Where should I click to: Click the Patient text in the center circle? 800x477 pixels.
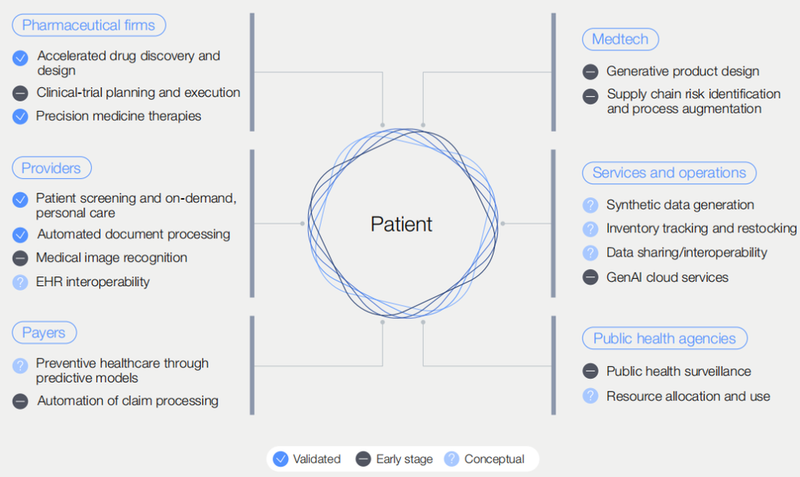pos(402,224)
